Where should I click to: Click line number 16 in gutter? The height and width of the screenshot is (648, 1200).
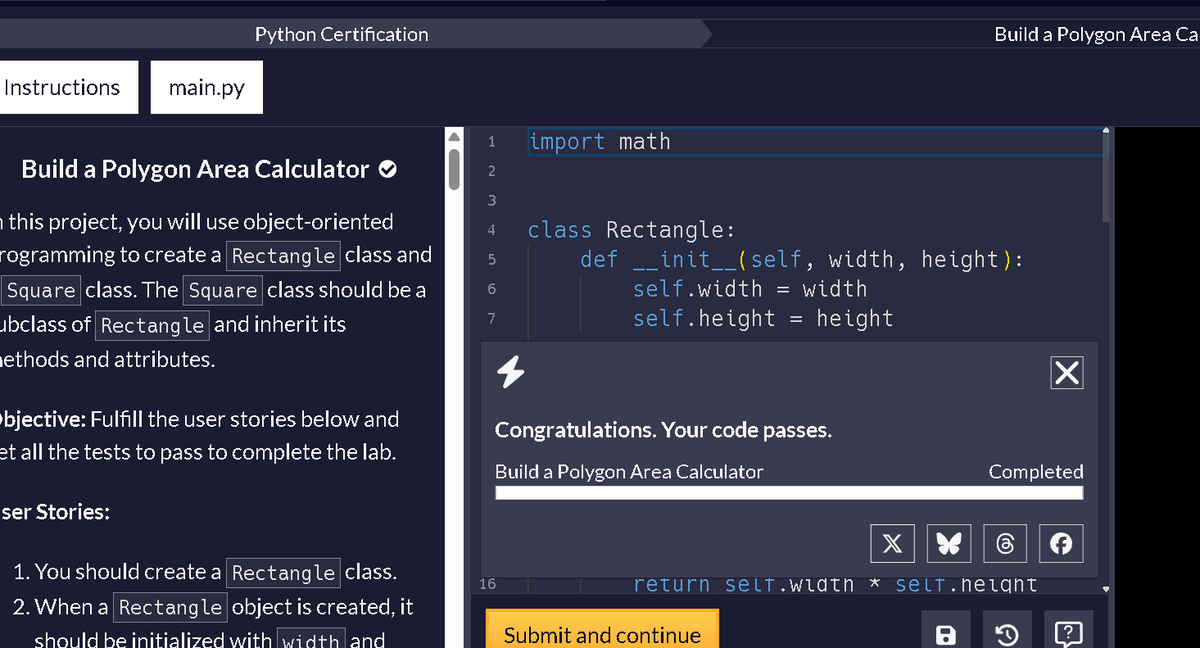pyautogui.click(x=488, y=583)
